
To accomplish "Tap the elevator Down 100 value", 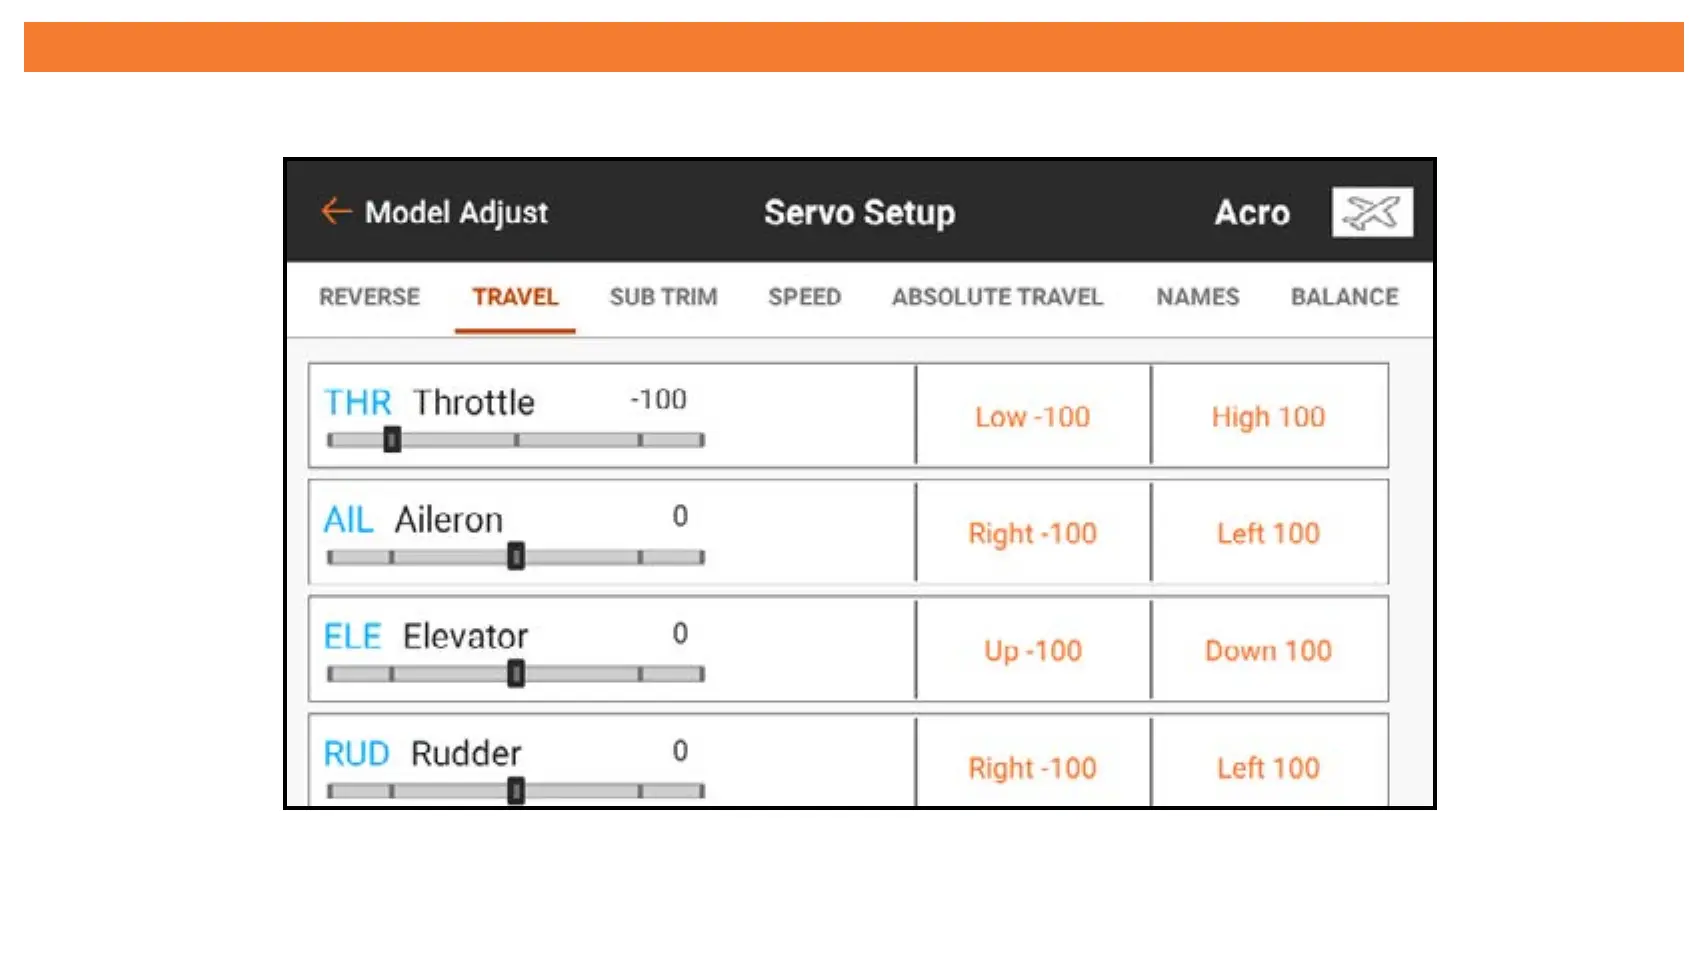I will pos(1268,651).
